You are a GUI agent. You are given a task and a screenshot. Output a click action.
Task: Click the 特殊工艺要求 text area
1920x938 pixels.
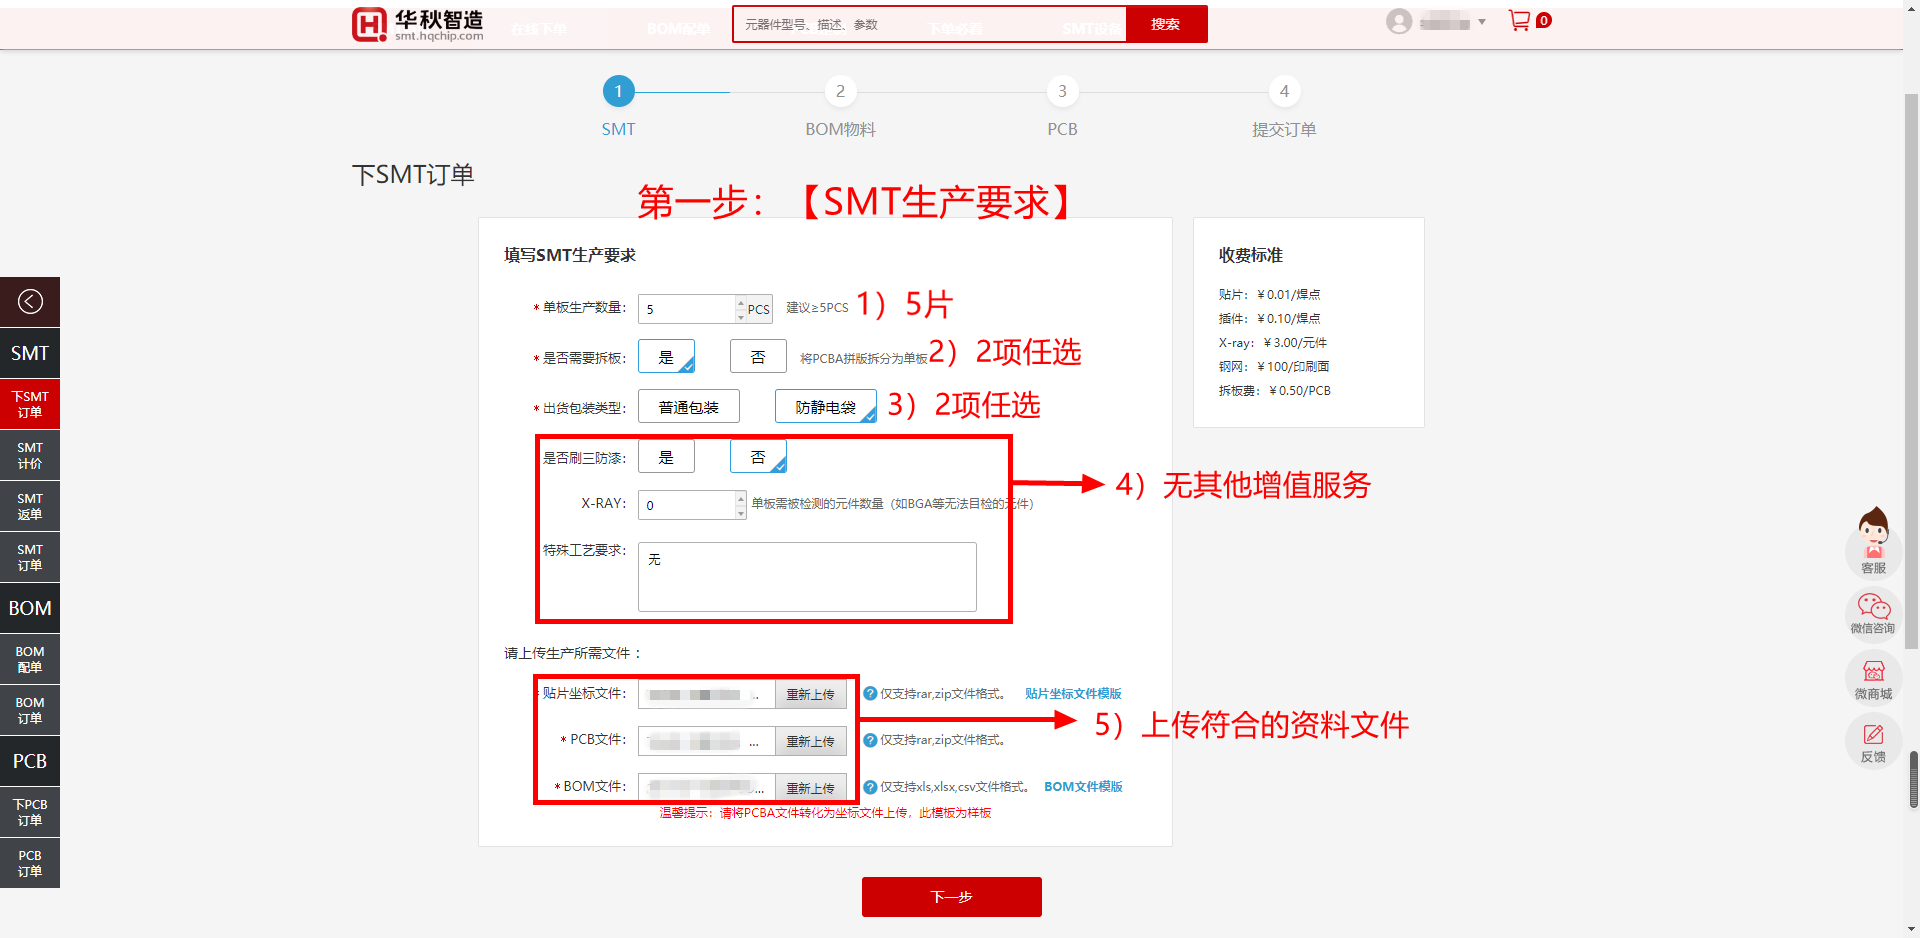pyautogui.click(x=807, y=577)
